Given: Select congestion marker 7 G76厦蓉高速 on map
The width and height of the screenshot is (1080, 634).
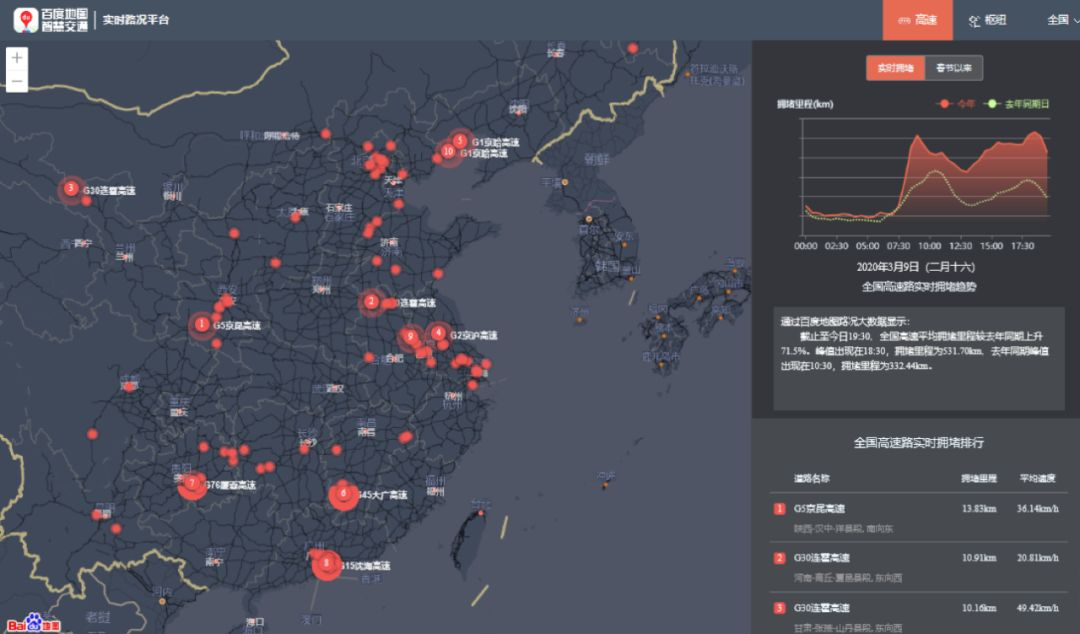Looking at the screenshot, I should pos(192,484).
